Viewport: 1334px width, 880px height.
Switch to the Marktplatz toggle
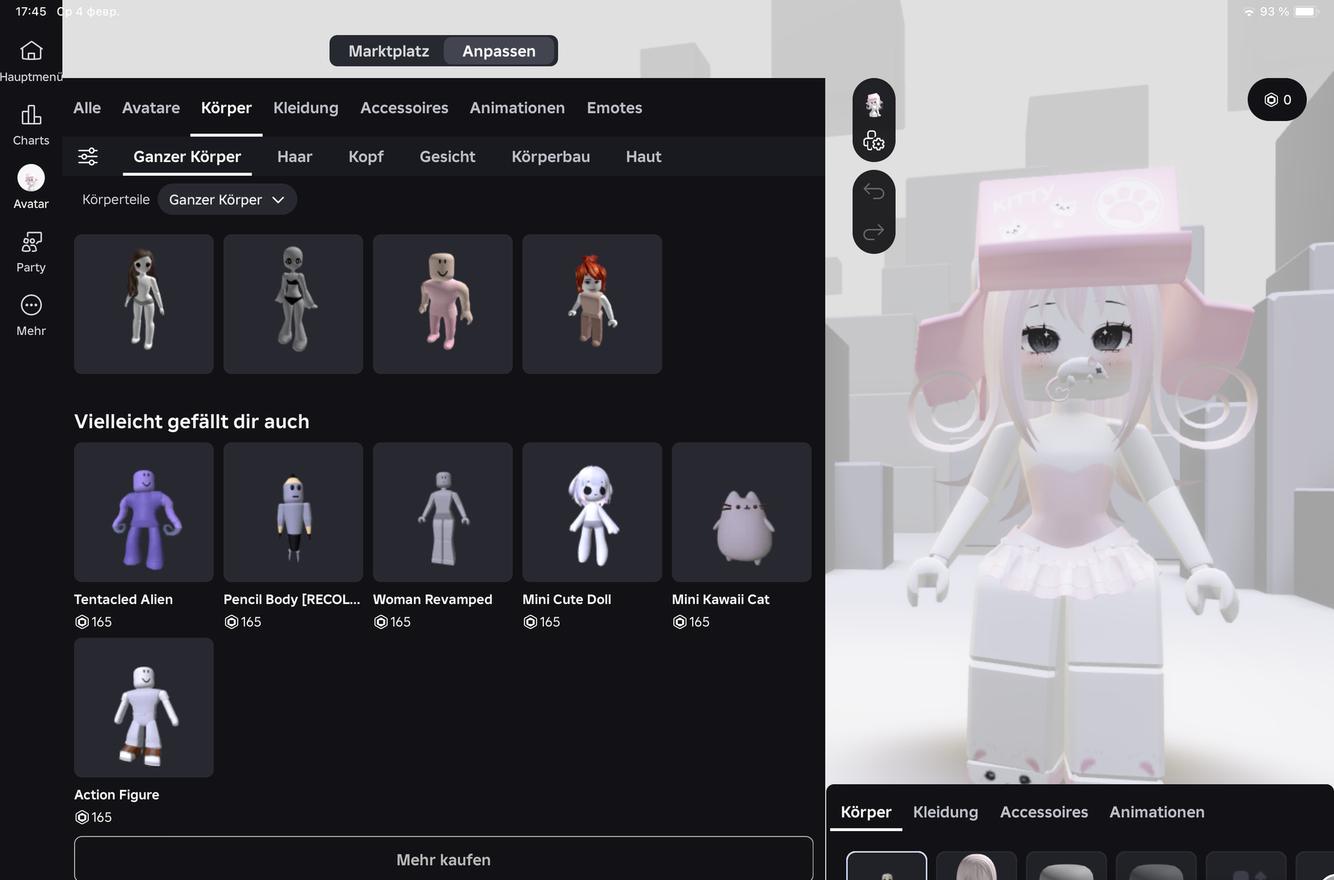coord(388,51)
